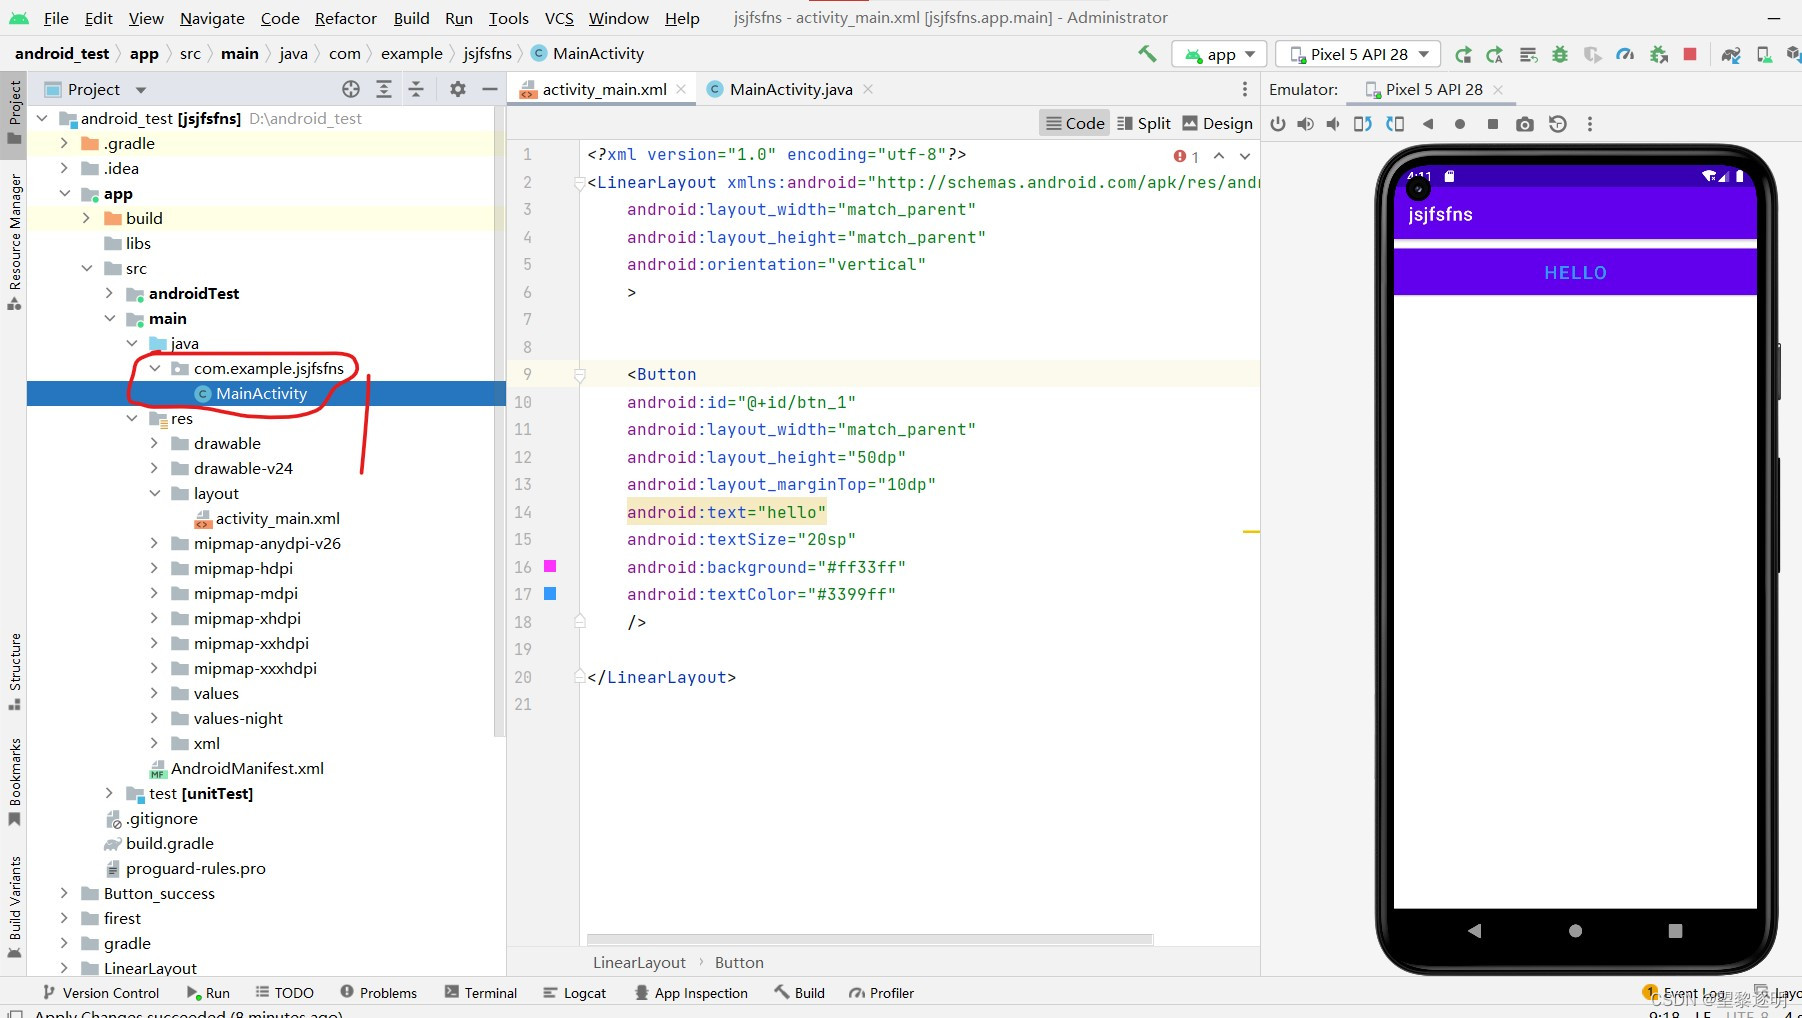Click Select Opened File target icon in Project panel
This screenshot has height=1018, width=1802.
click(x=351, y=89)
